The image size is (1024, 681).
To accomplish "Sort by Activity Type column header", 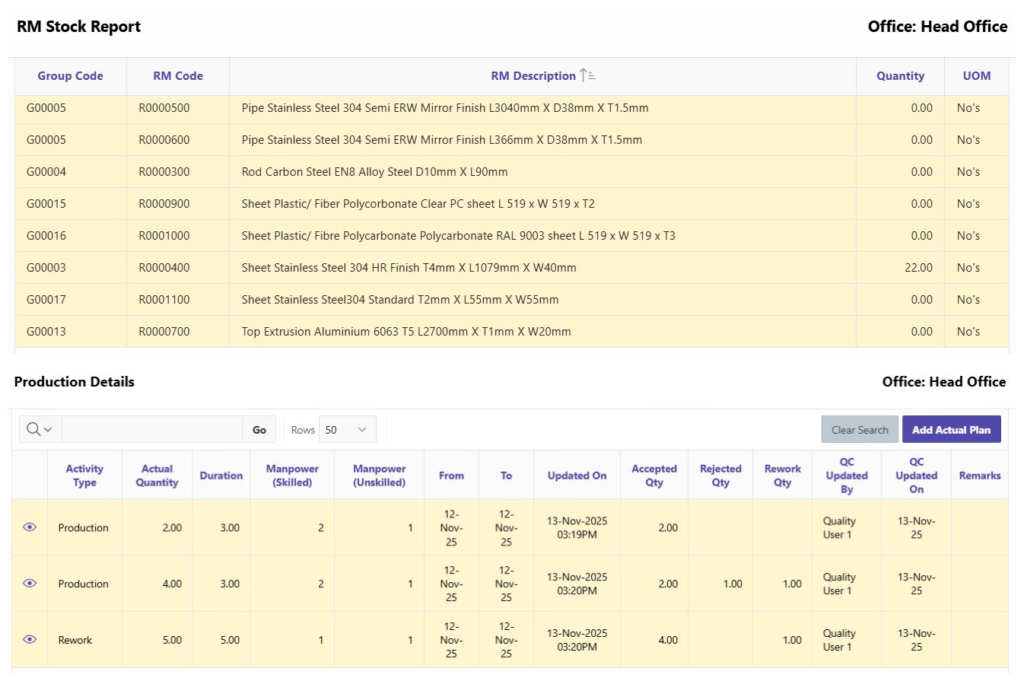I will [x=85, y=475].
